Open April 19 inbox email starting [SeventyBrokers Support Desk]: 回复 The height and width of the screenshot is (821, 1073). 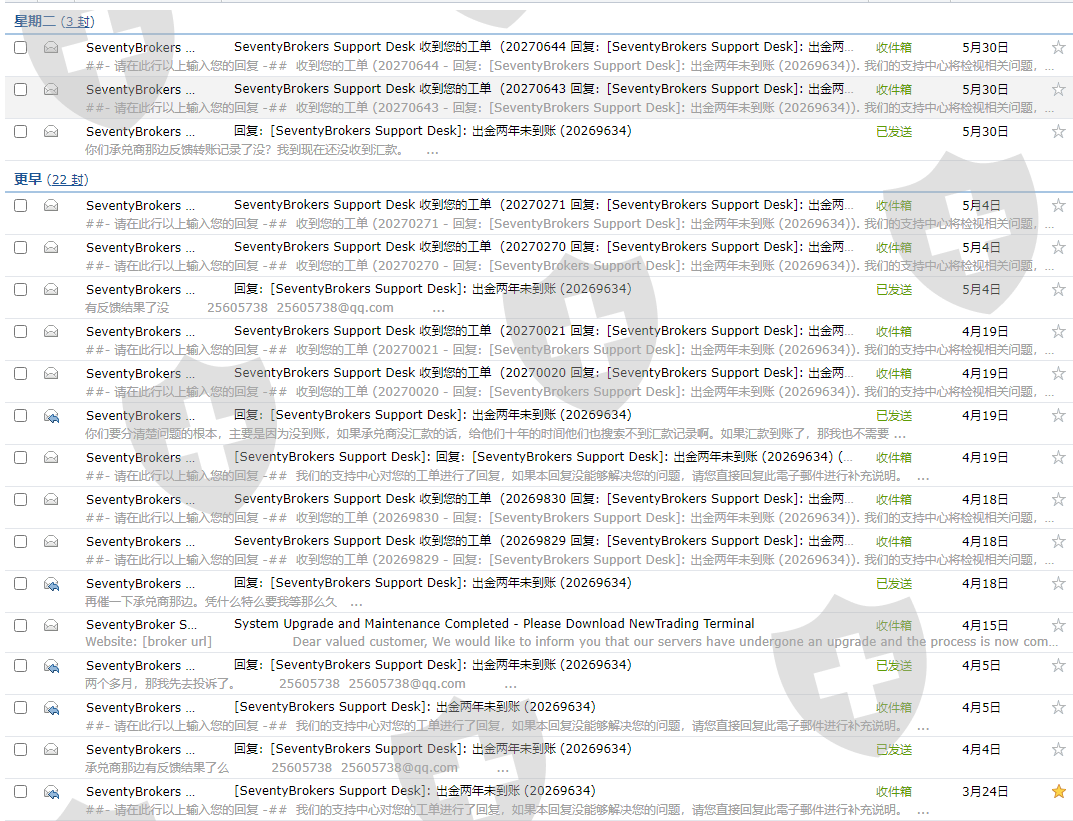point(543,456)
